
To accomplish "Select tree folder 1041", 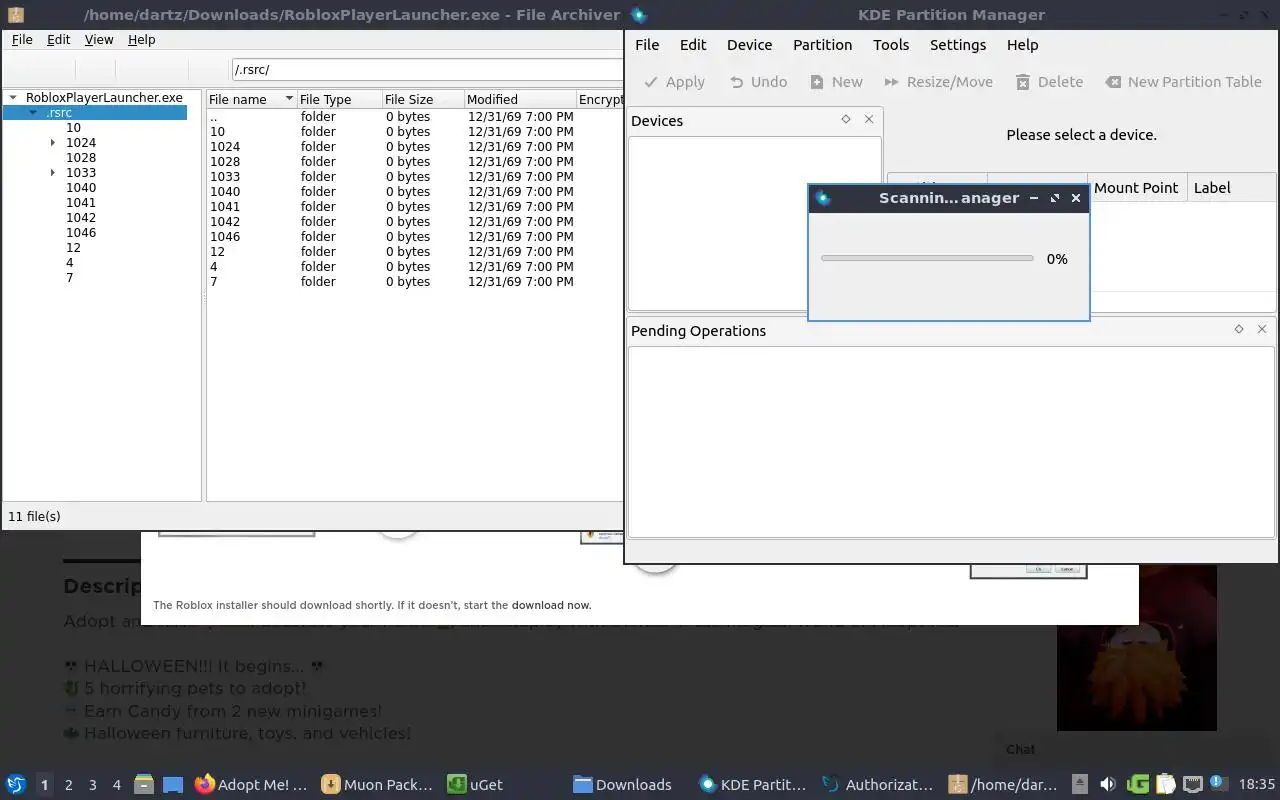I will tap(81, 203).
